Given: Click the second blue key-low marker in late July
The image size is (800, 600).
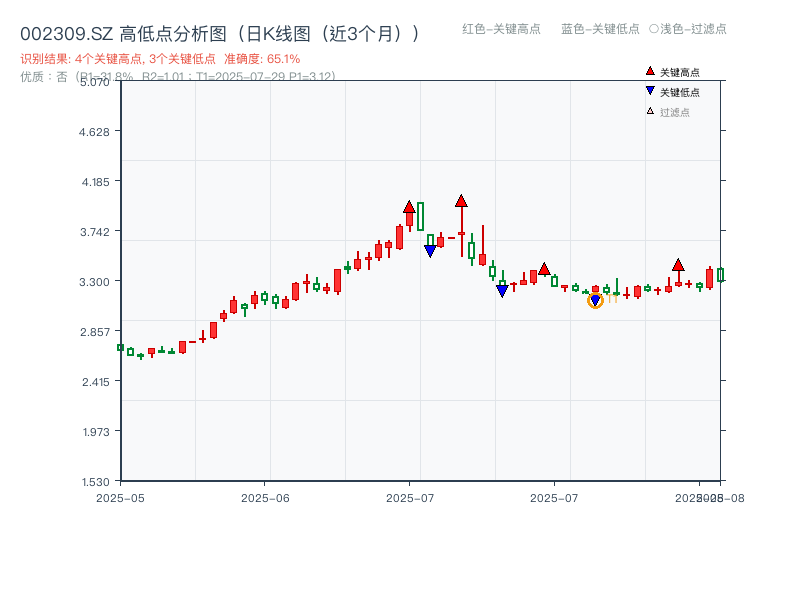Looking at the screenshot, I should 502,290.
